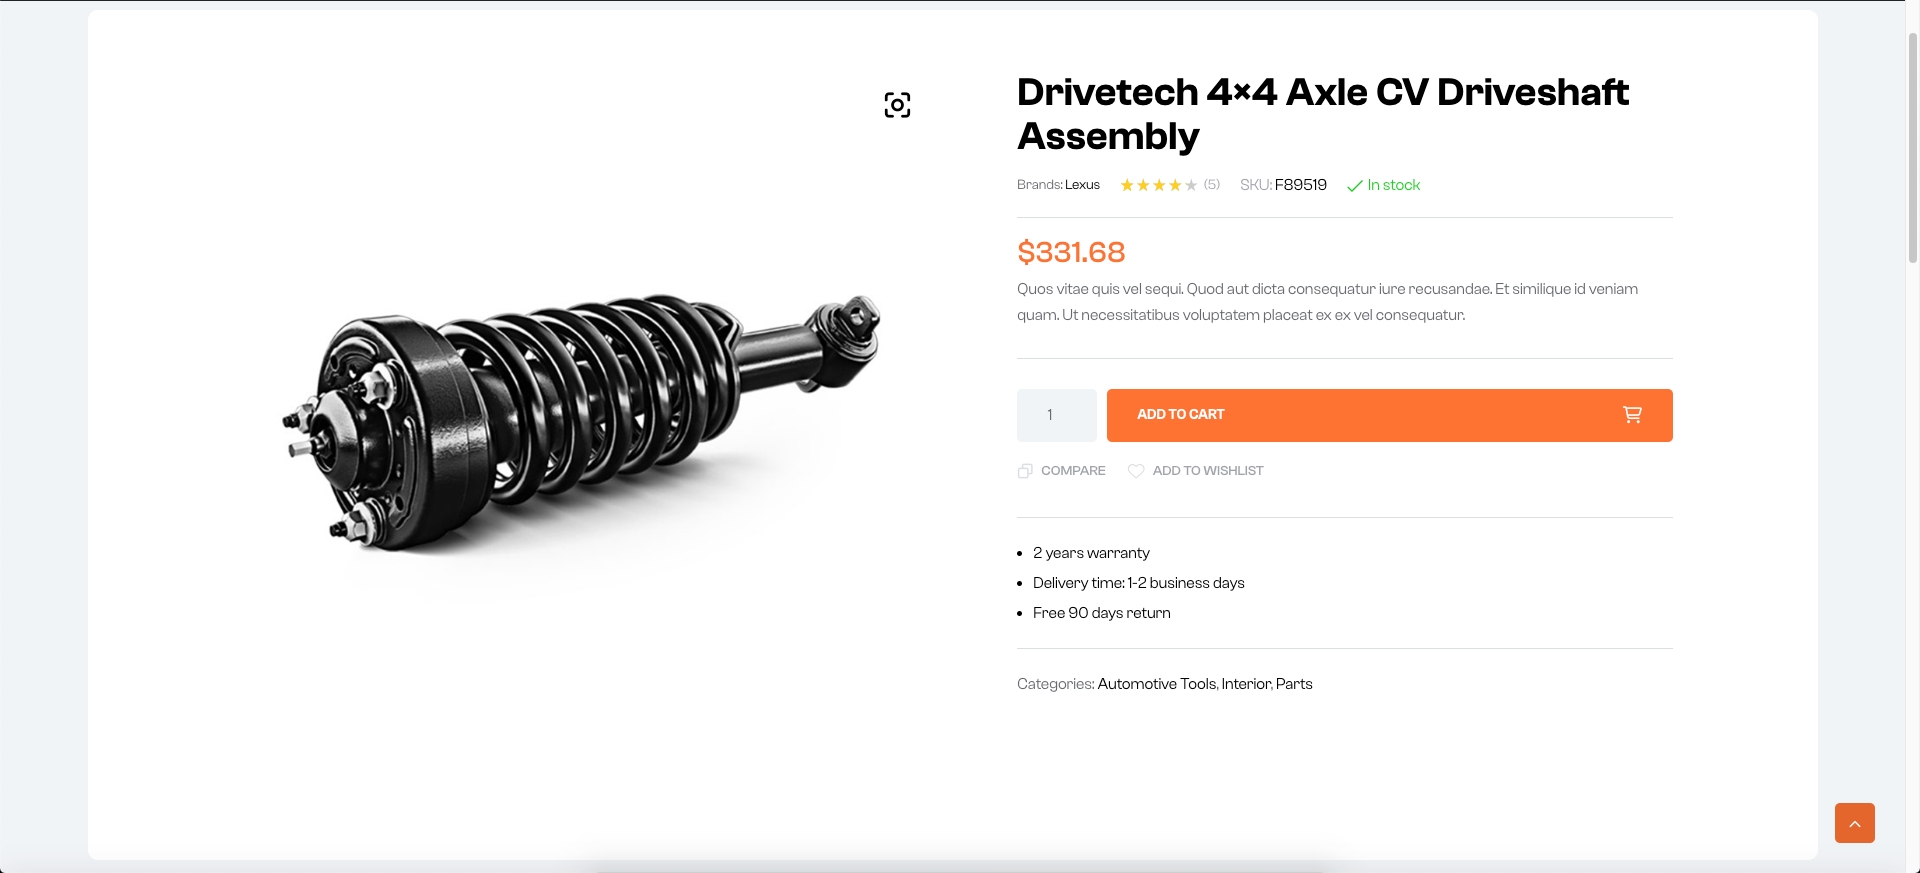1920x873 pixels.
Task: Click the star rating icons
Action: 1158,185
